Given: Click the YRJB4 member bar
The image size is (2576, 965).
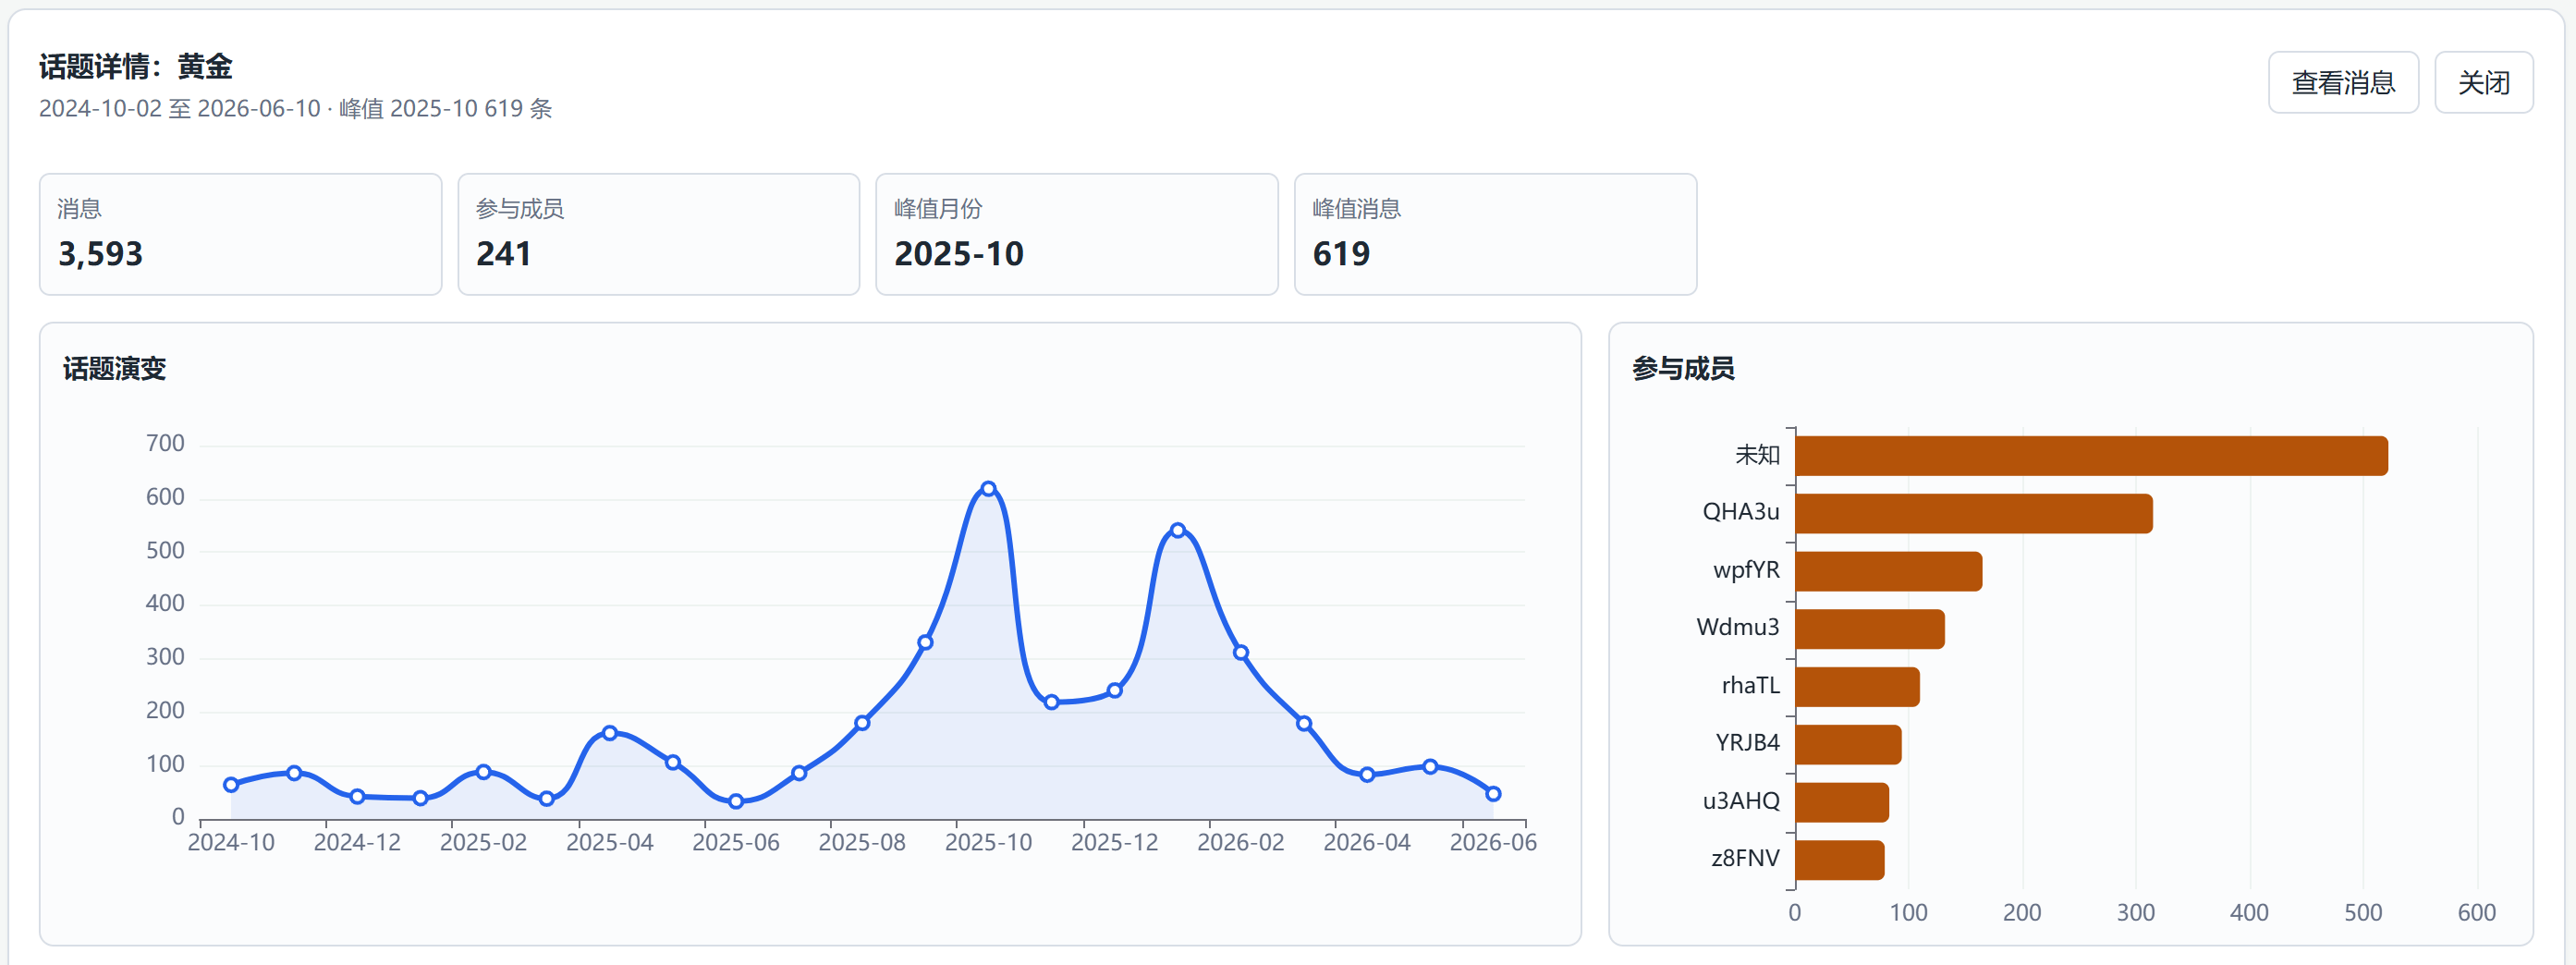Looking at the screenshot, I should pos(1849,745).
